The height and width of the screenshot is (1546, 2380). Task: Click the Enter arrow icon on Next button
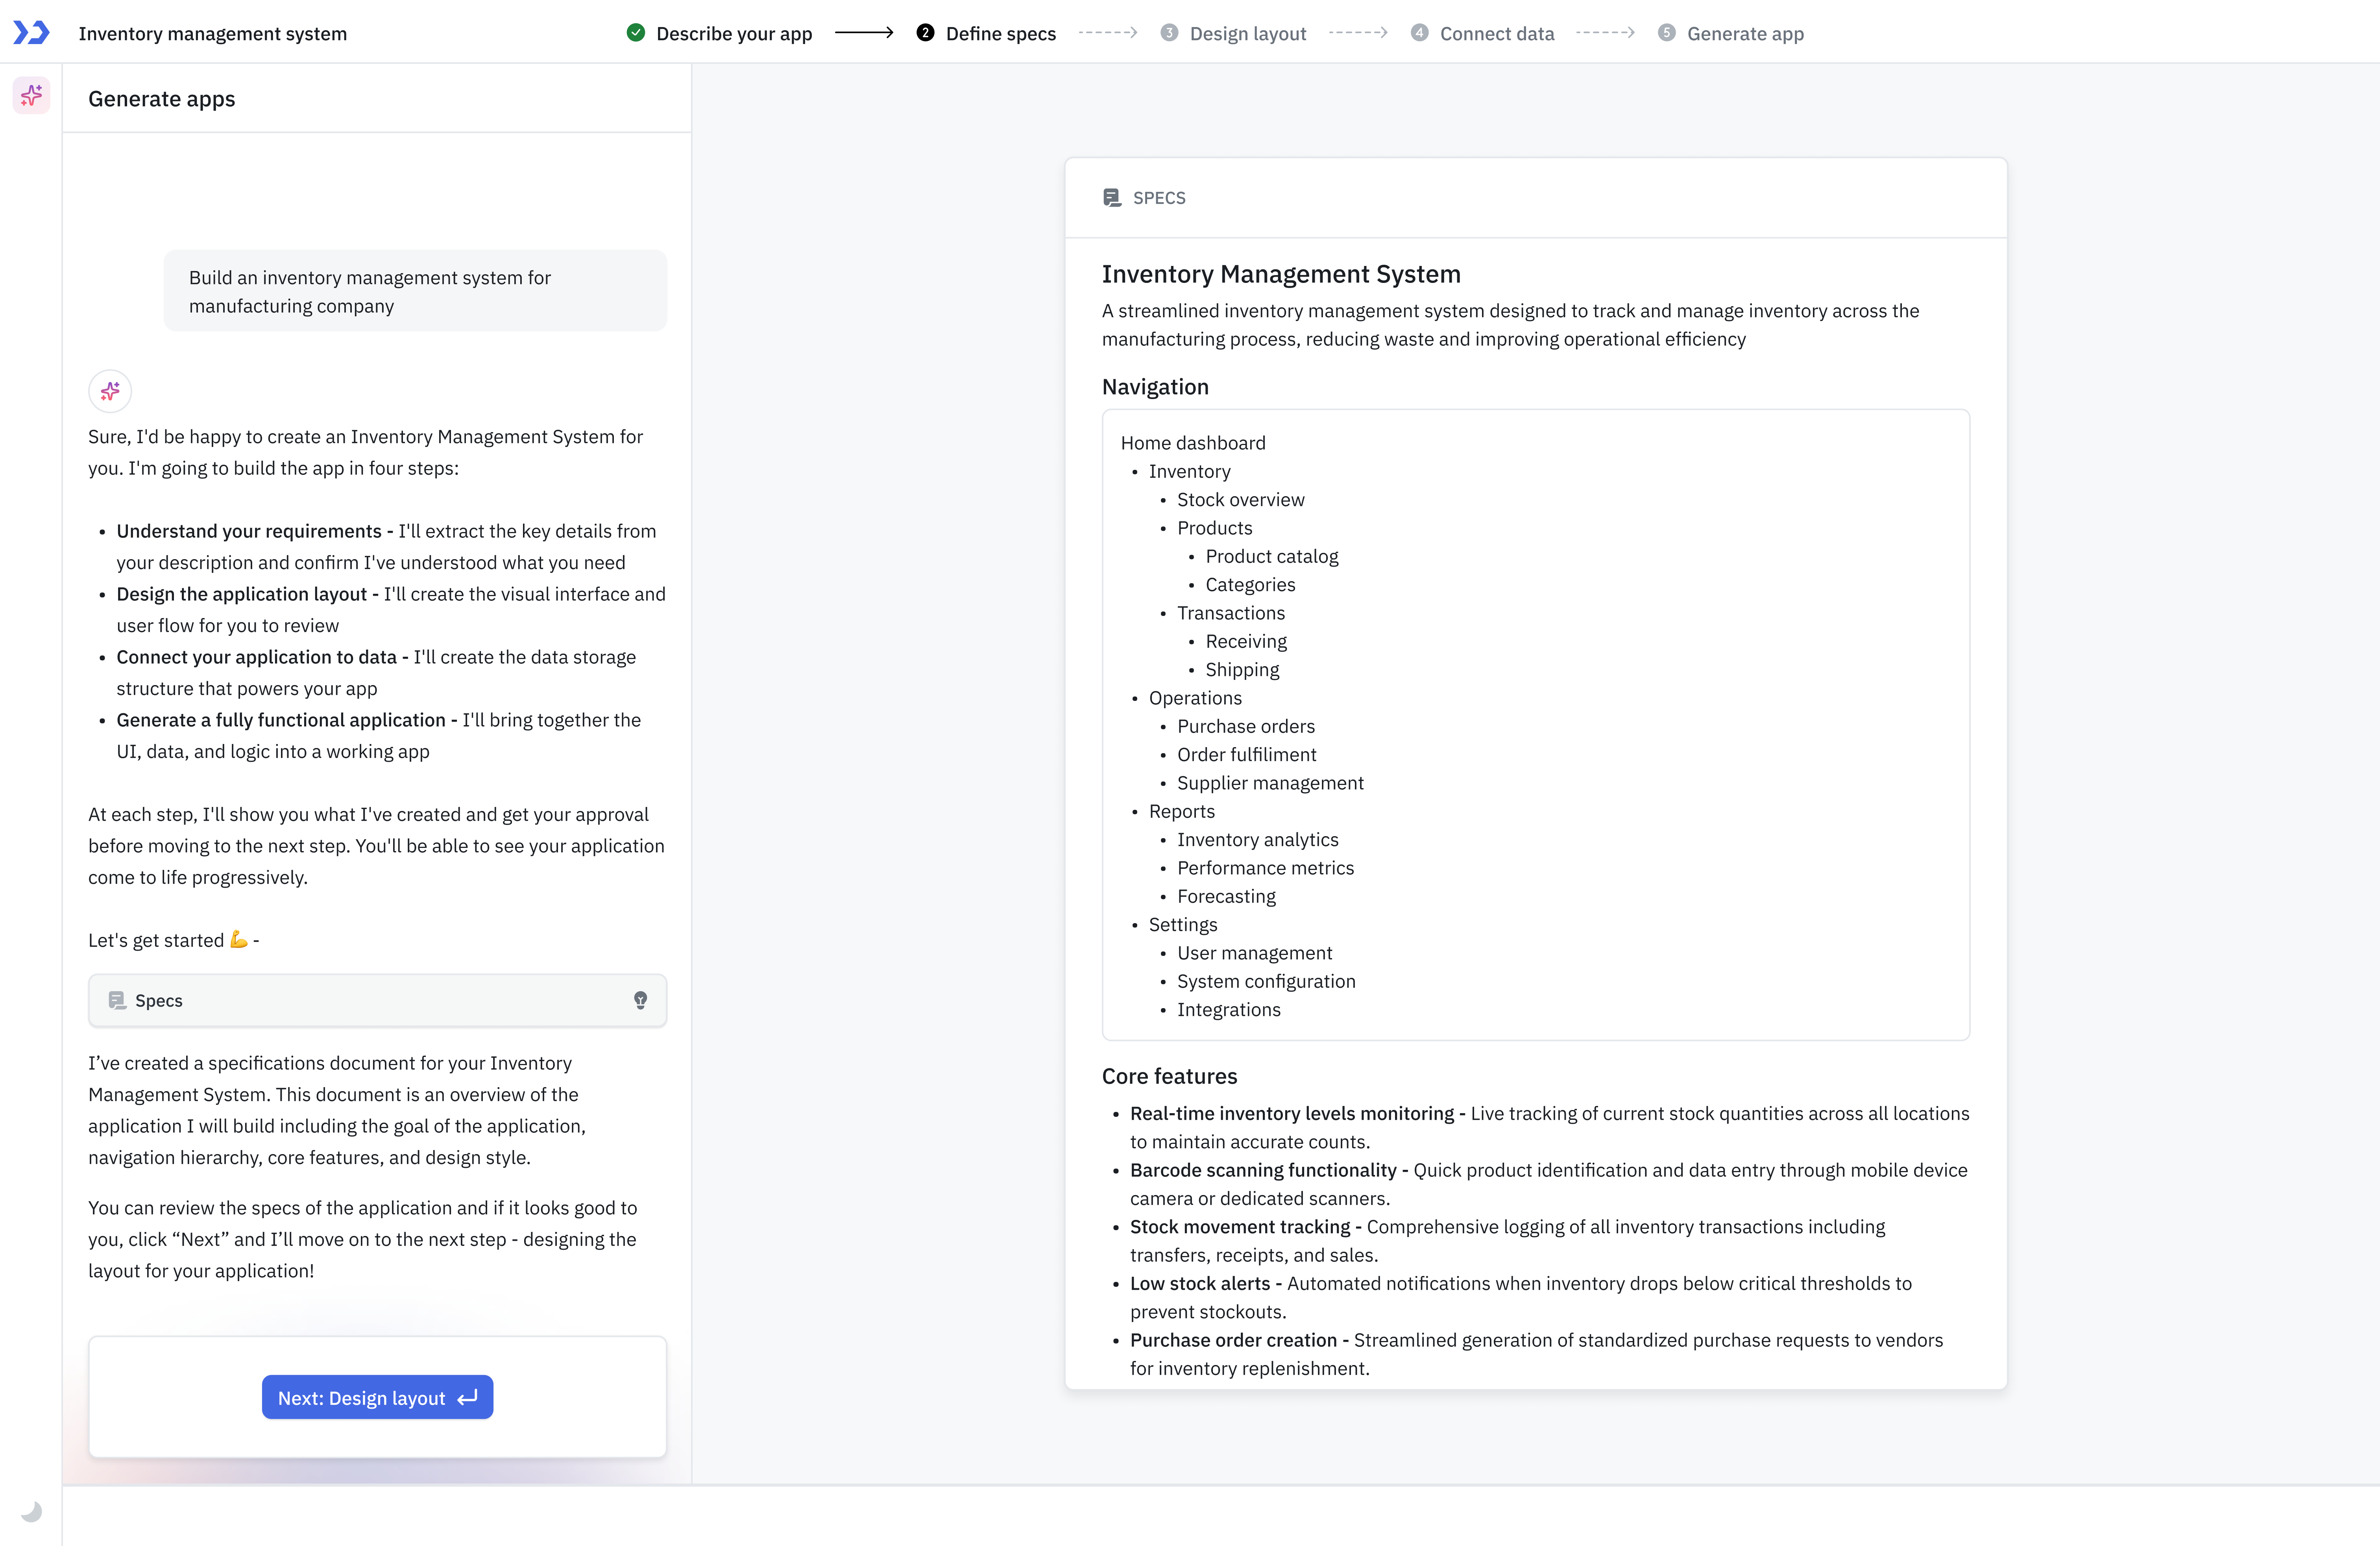tap(468, 1398)
